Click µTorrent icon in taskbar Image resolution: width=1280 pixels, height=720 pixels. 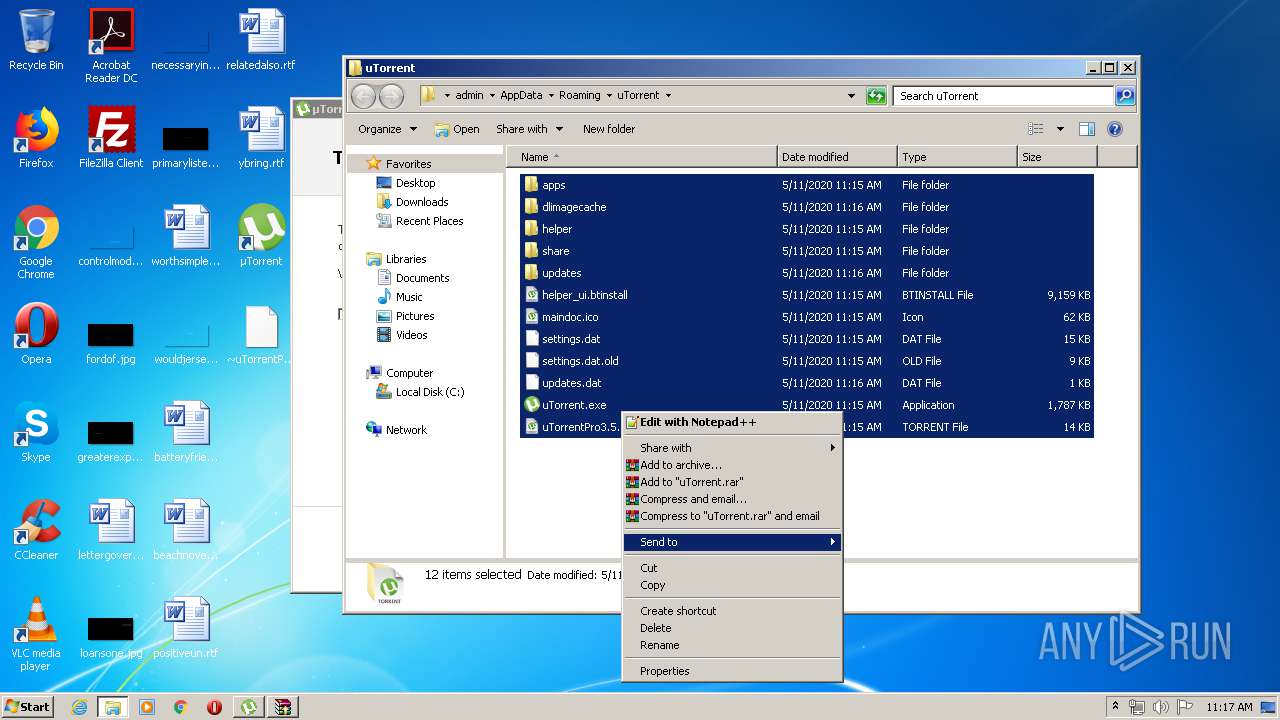coord(249,707)
